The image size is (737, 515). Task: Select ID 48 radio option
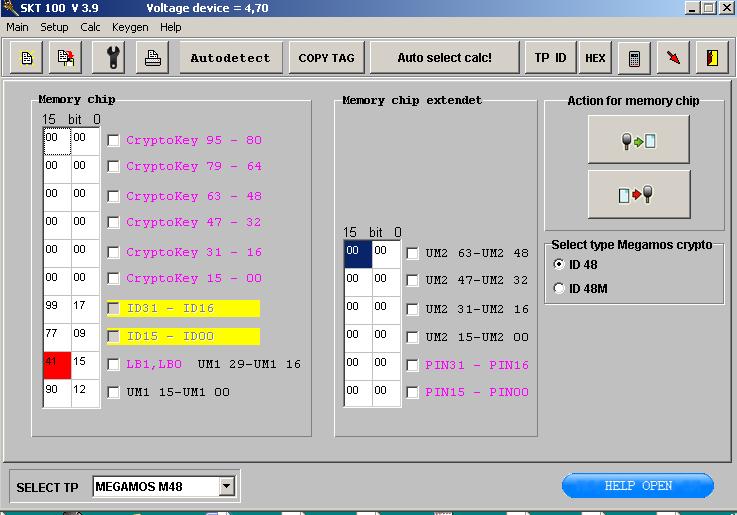click(559, 265)
